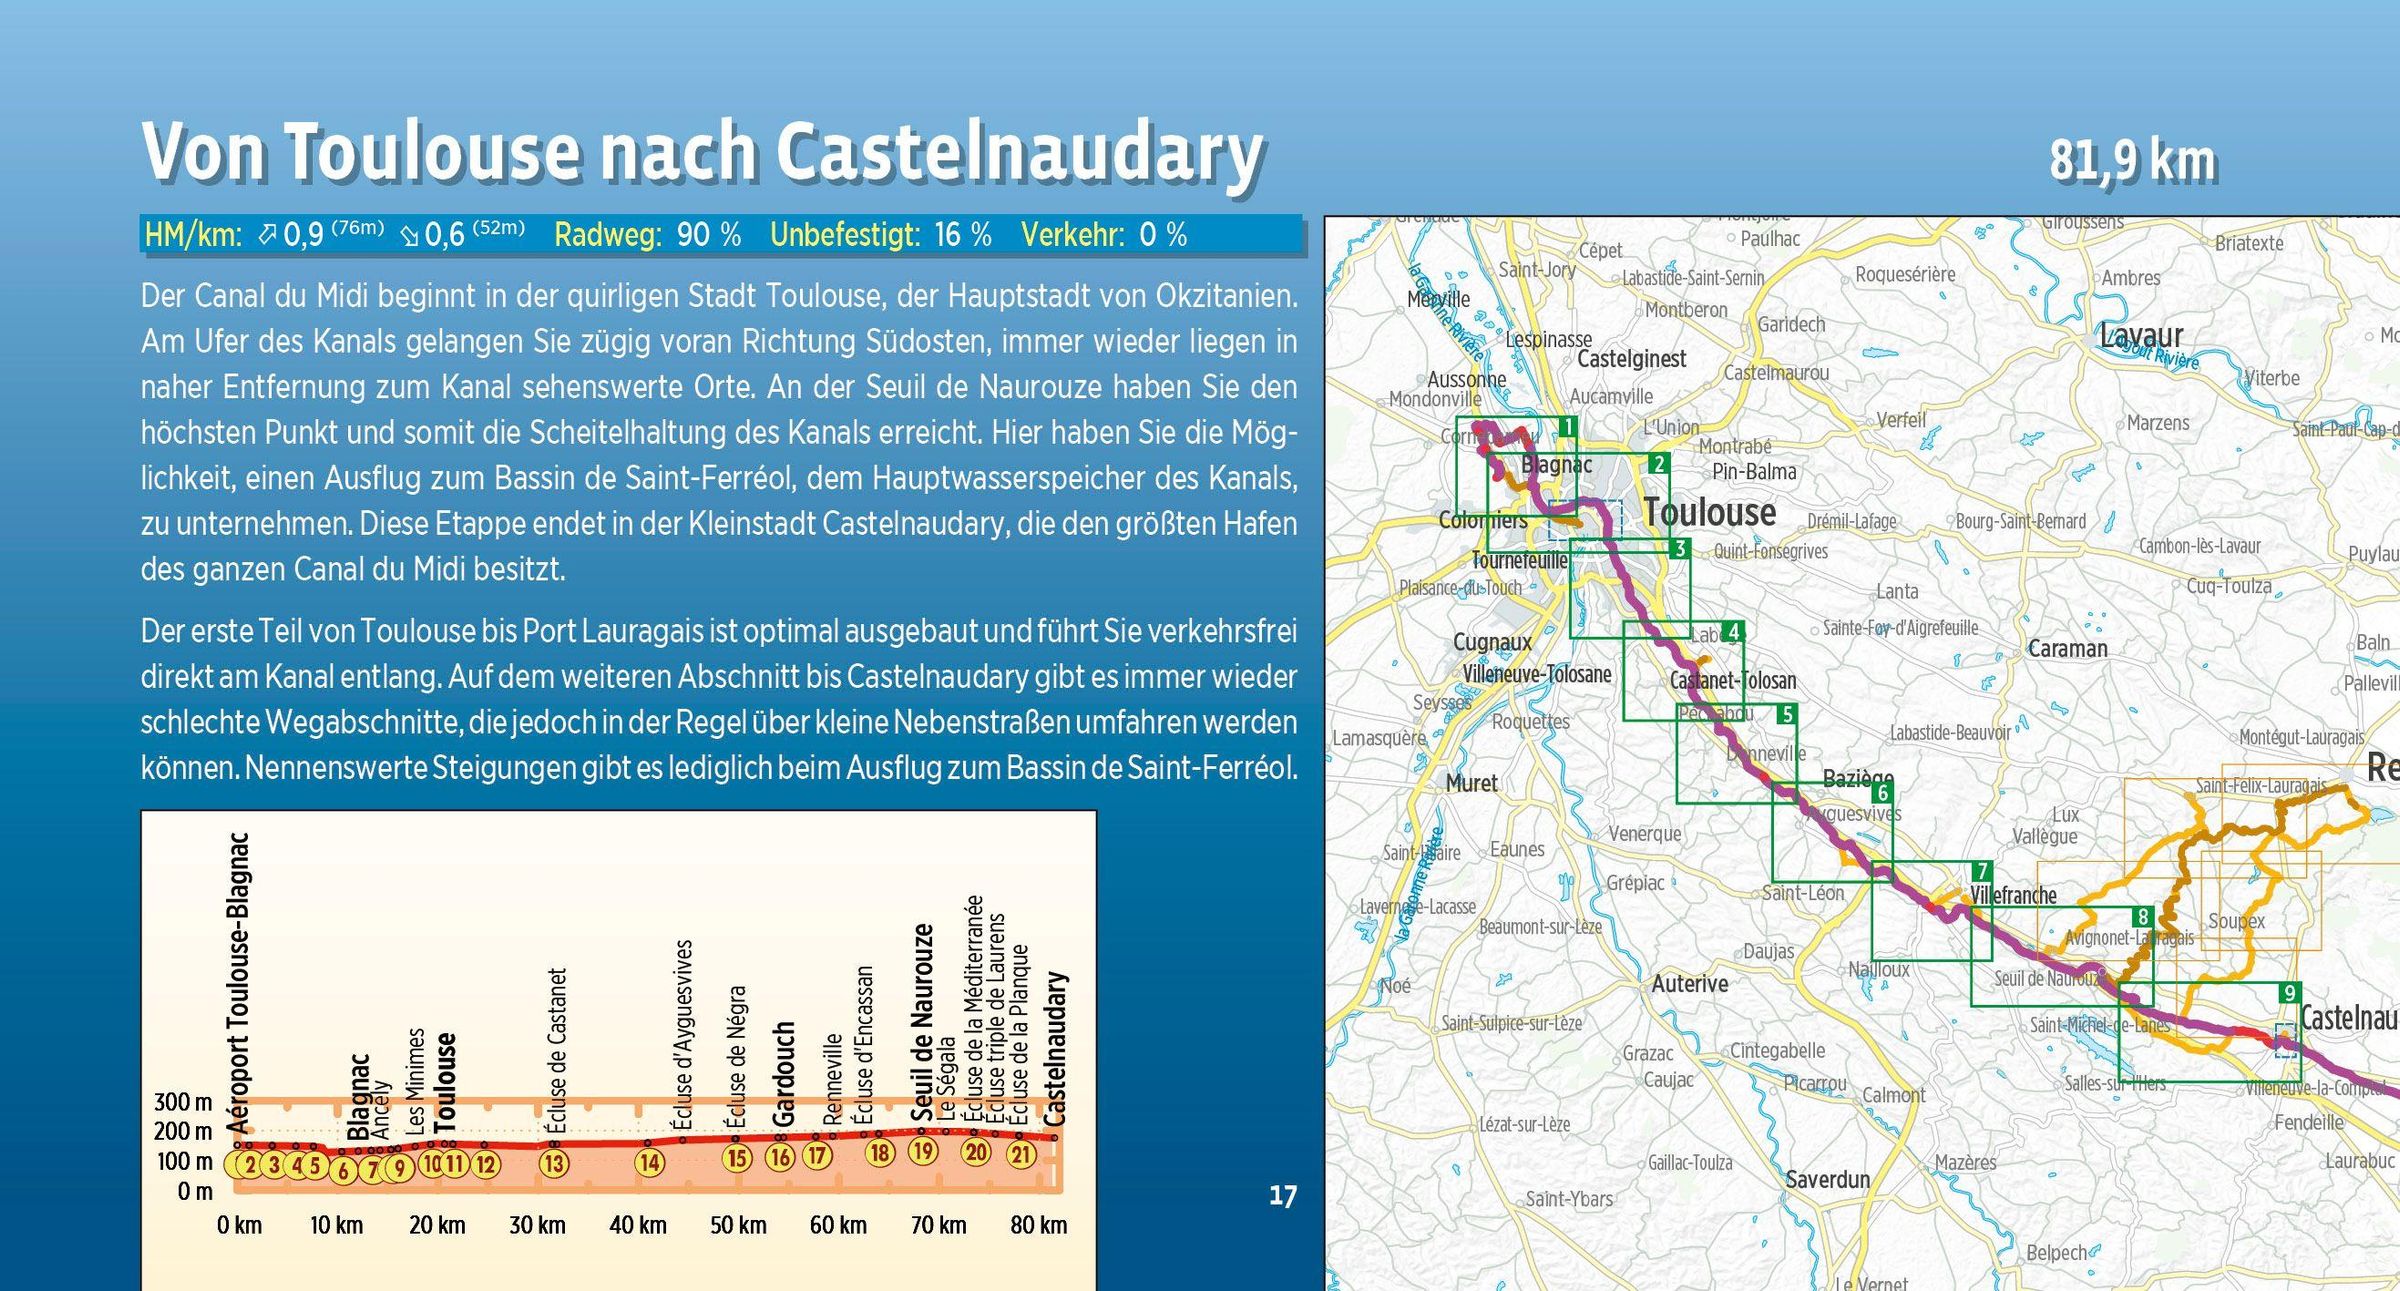Click the Gardouch label on elevation chart
Image resolution: width=2400 pixels, height=1291 pixels.
click(x=783, y=1073)
